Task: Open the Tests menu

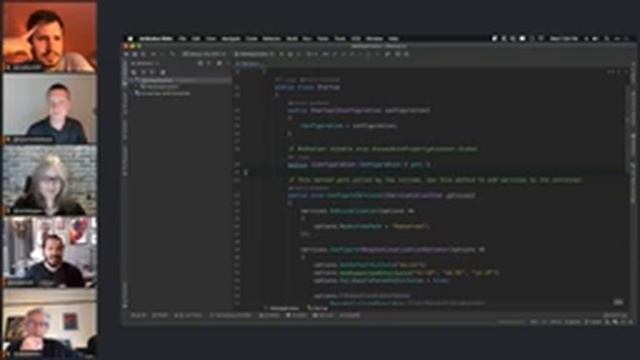Action: point(323,38)
